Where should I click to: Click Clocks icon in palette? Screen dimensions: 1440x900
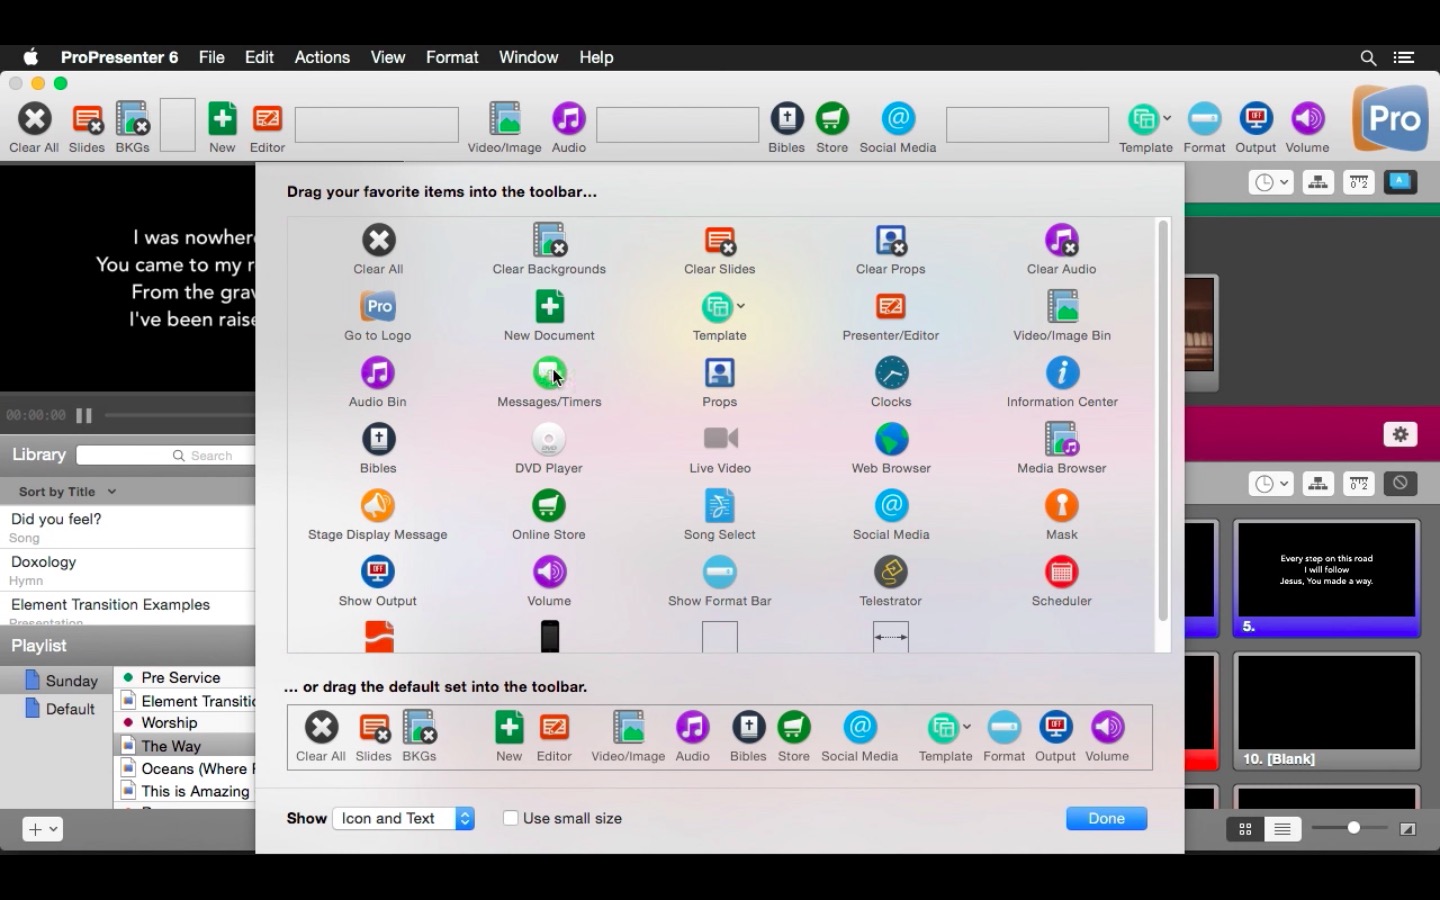(891, 373)
